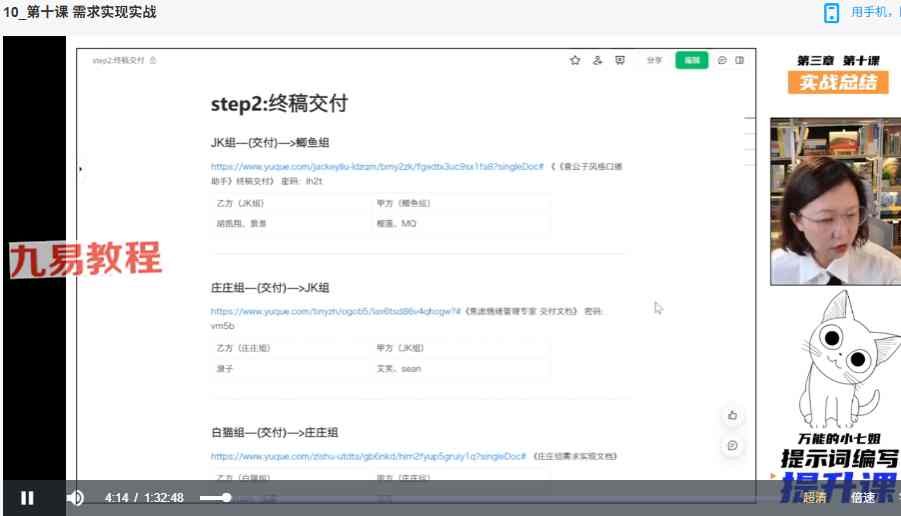Pause the video playback
The width and height of the screenshot is (901, 516).
27,497
